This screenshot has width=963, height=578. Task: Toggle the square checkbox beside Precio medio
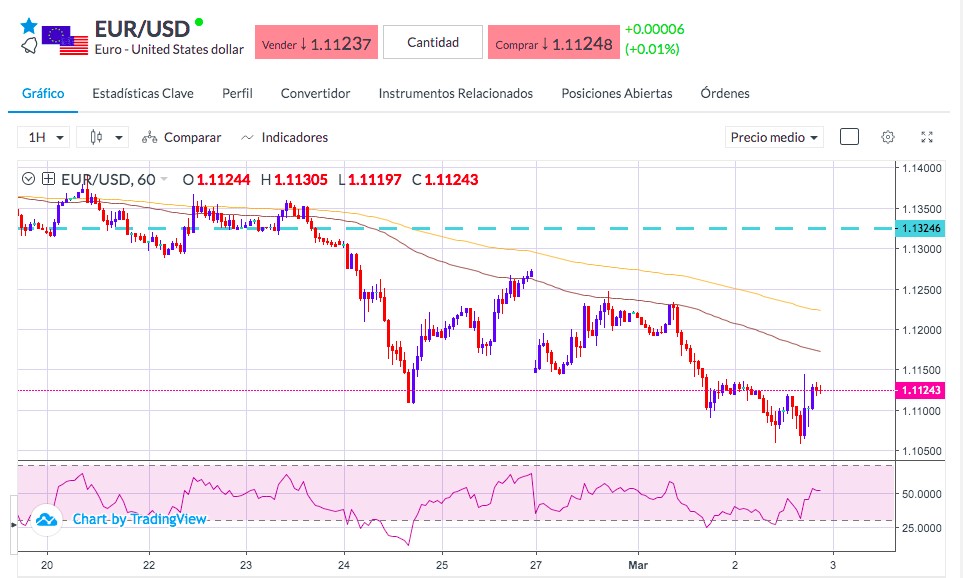[x=849, y=136]
